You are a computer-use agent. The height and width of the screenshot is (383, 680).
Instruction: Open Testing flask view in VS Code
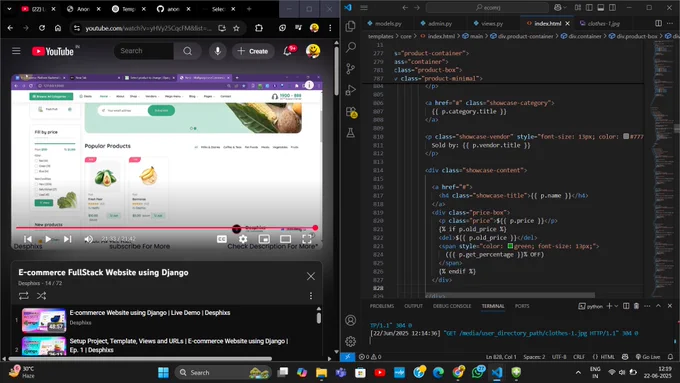click(350, 133)
